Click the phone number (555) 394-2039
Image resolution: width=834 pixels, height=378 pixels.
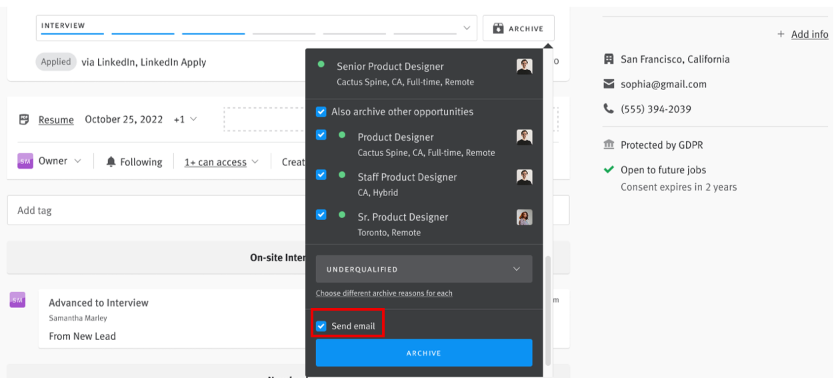pyautogui.click(x=656, y=109)
